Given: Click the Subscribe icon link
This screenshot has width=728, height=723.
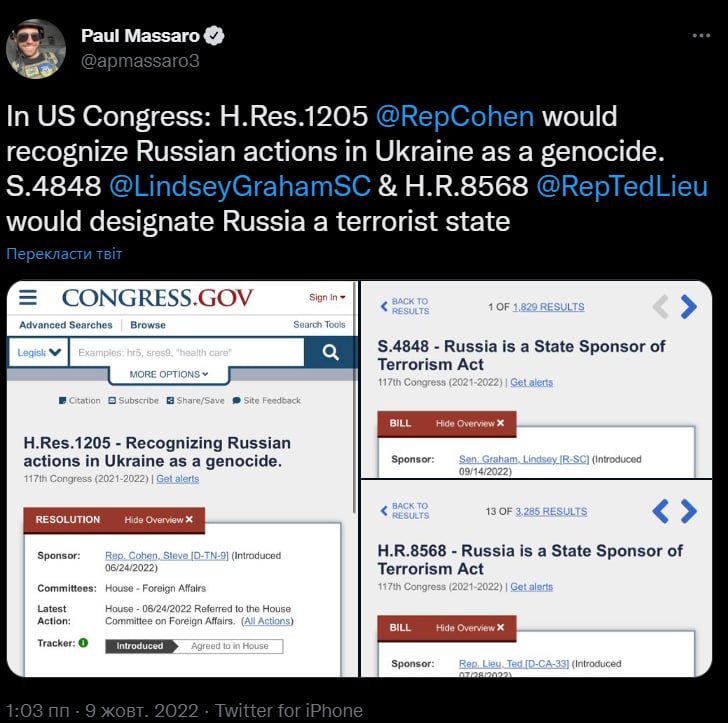Looking at the screenshot, I should [x=133, y=400].
